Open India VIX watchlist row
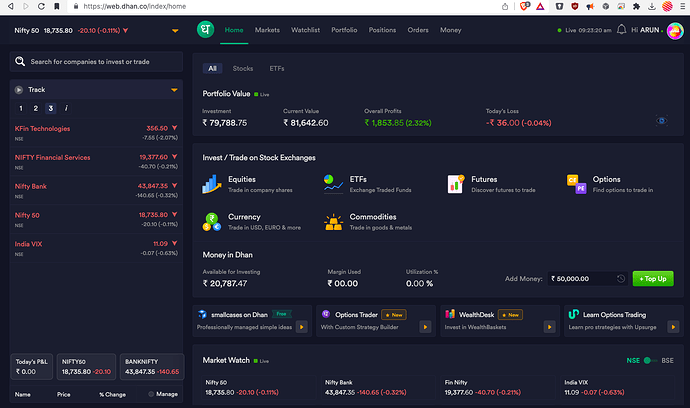The image size is (690, 408). 96,248
